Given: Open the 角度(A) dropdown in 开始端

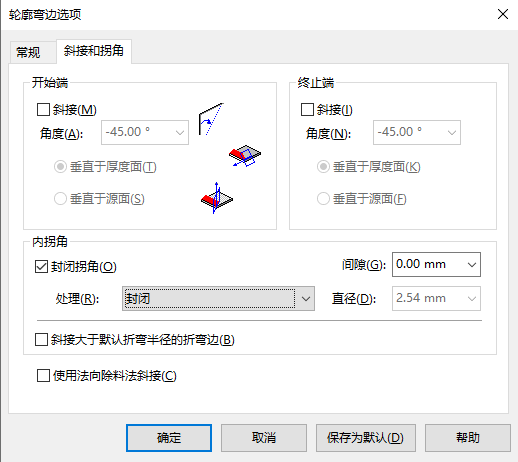Looking at the screenshot, I should (180, 133).
